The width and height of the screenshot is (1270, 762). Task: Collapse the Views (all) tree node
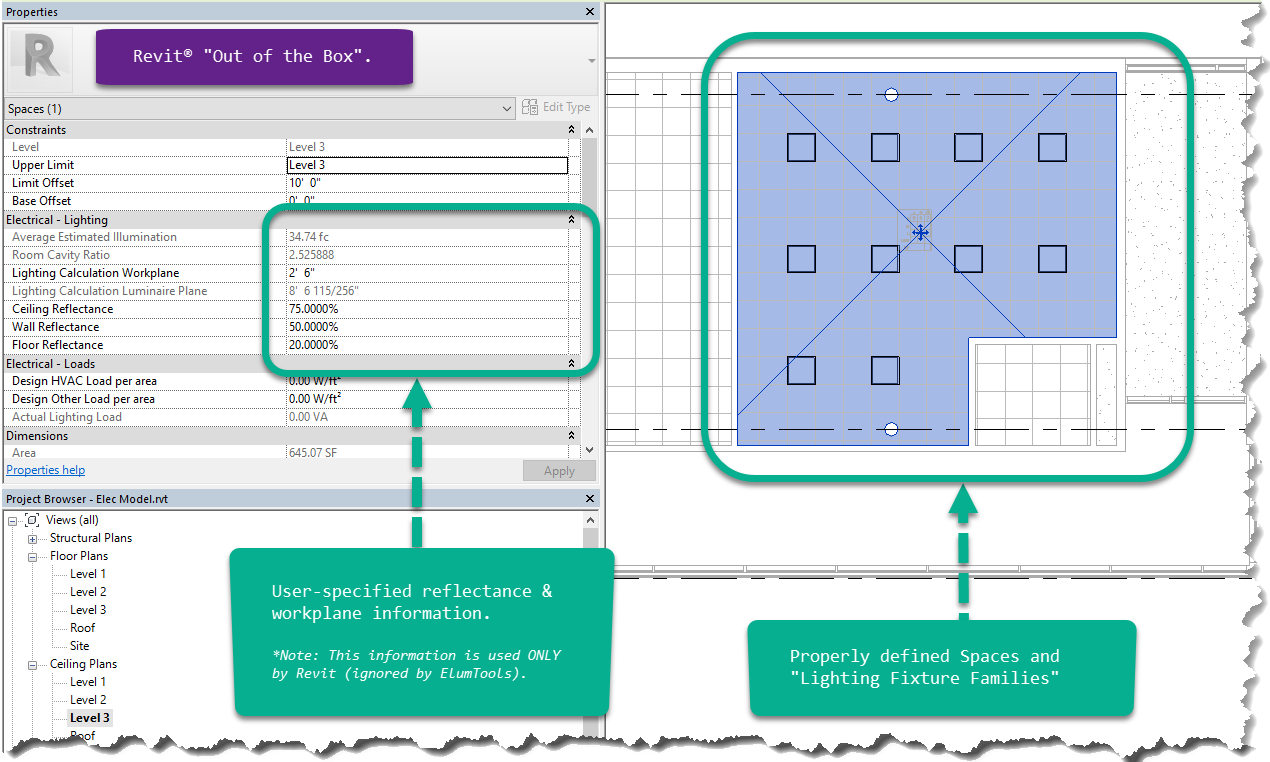pos(12,520)
